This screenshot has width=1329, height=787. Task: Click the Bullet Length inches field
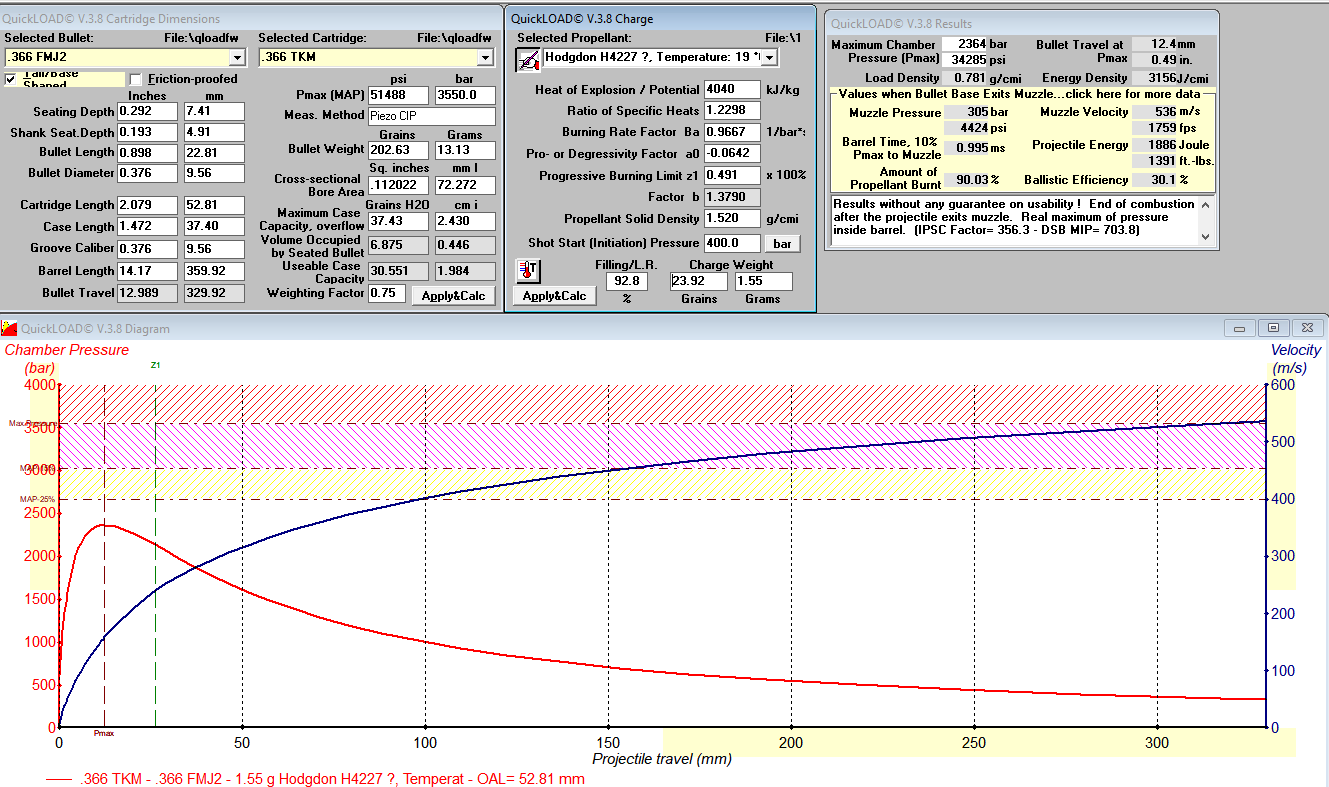pyautogui.click(x=148, y=153)
